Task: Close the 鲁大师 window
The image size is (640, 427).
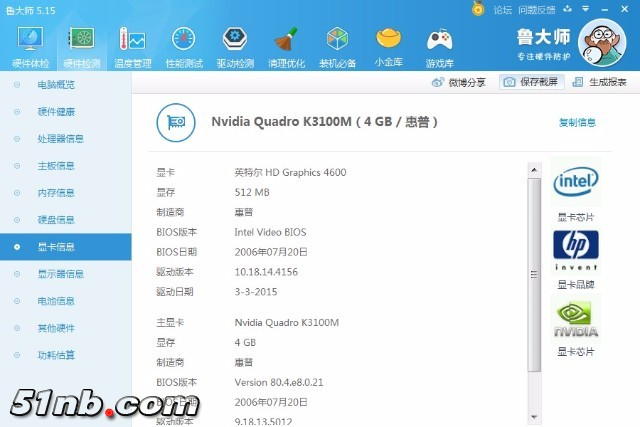Action: coord(624,9)
